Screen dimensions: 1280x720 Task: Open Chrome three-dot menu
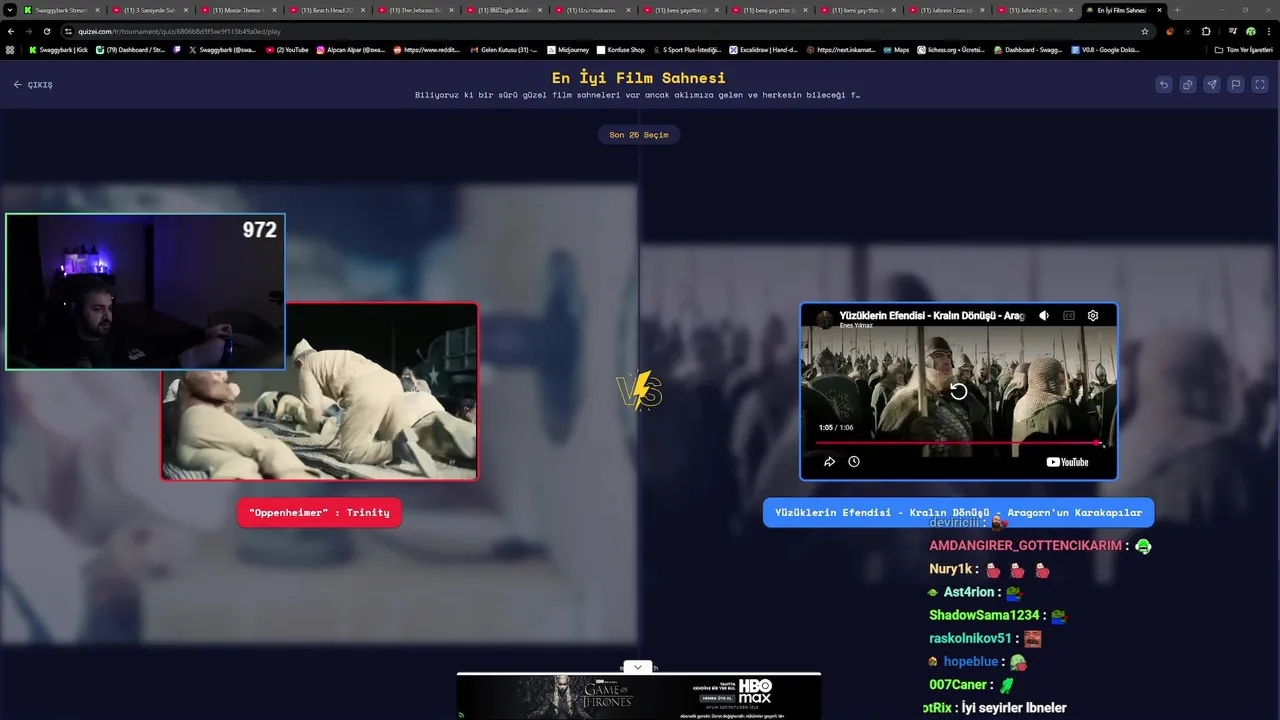point(1268,31)
